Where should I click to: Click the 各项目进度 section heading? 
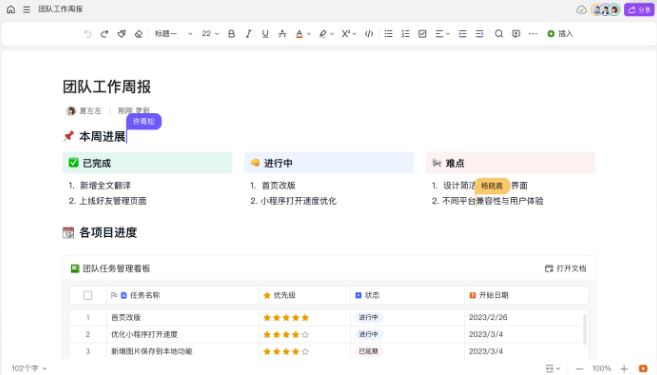(108, 233)
